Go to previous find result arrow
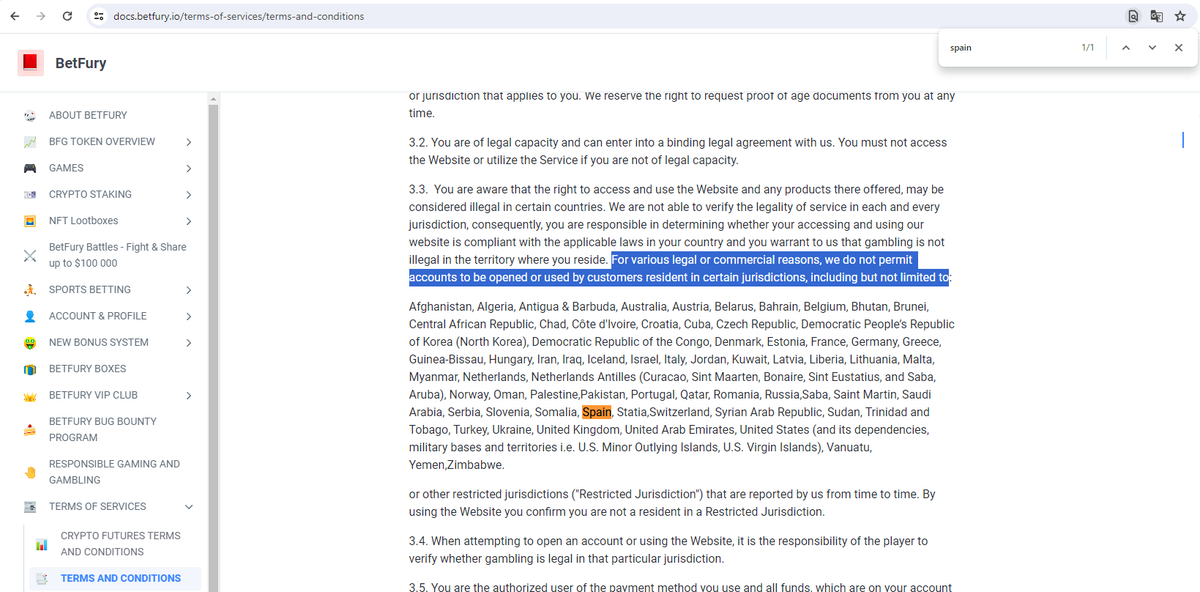1200x592 pixels. 1126,48
